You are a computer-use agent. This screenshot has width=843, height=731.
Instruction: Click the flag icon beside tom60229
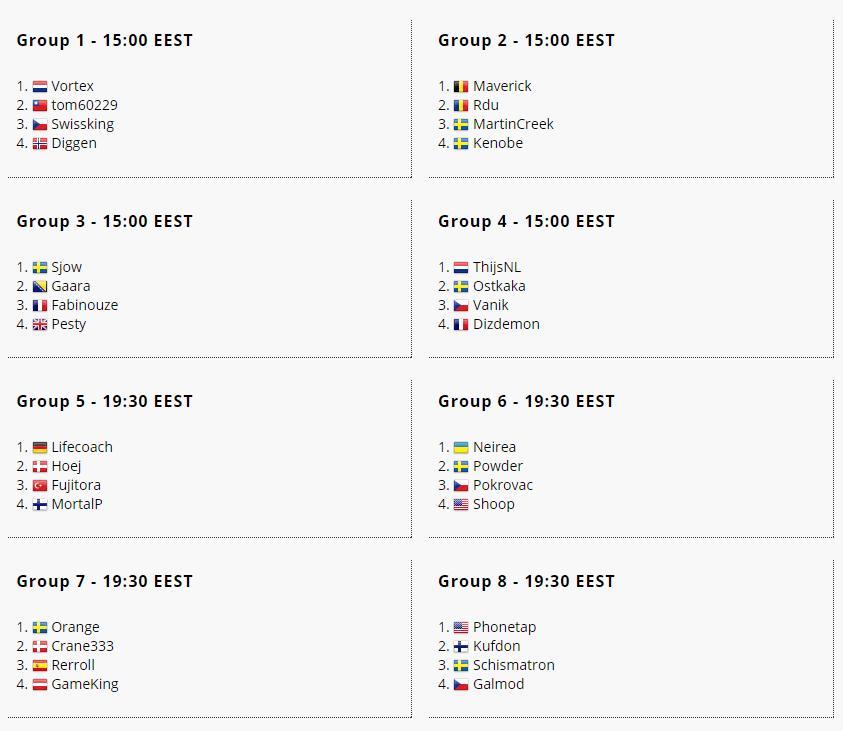click(x=40, y=106)
